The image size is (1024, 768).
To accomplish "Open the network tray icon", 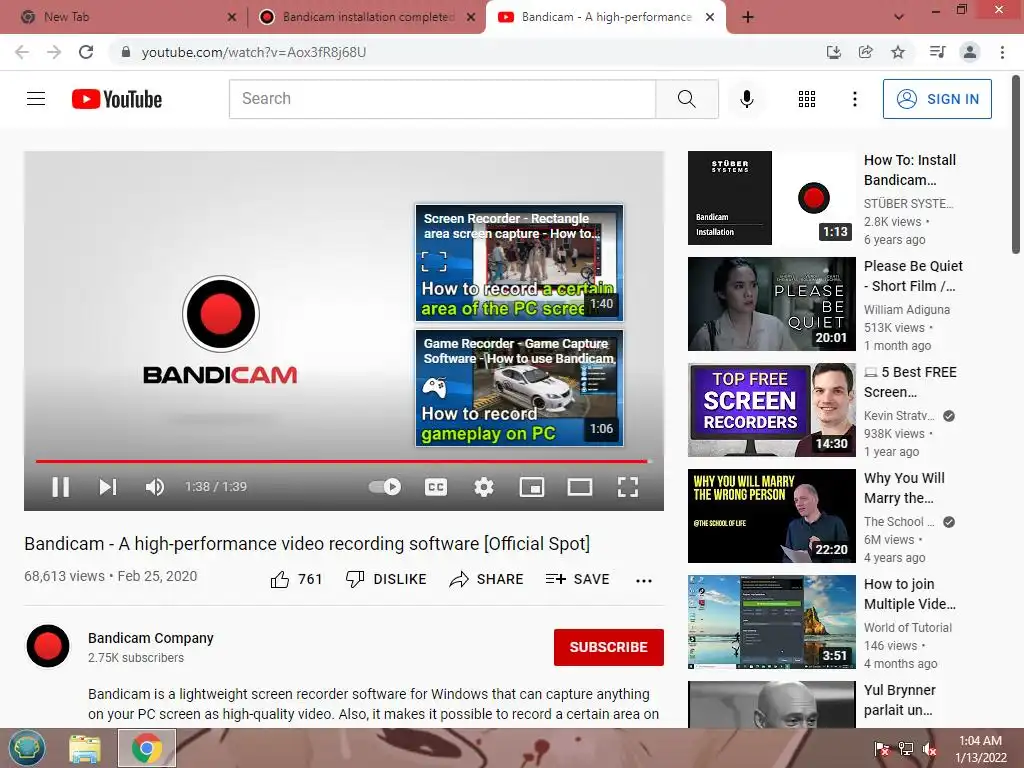I will 906,749.
